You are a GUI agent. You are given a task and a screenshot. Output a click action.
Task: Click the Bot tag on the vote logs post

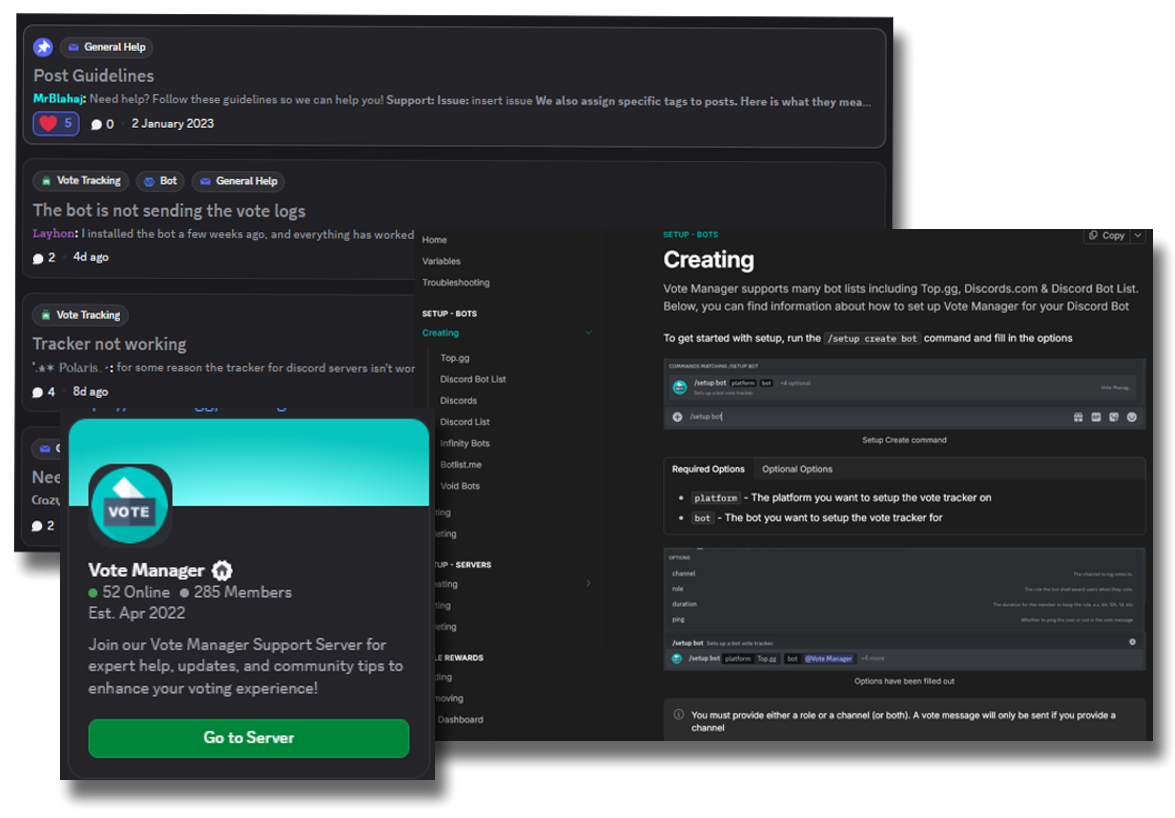160,181
